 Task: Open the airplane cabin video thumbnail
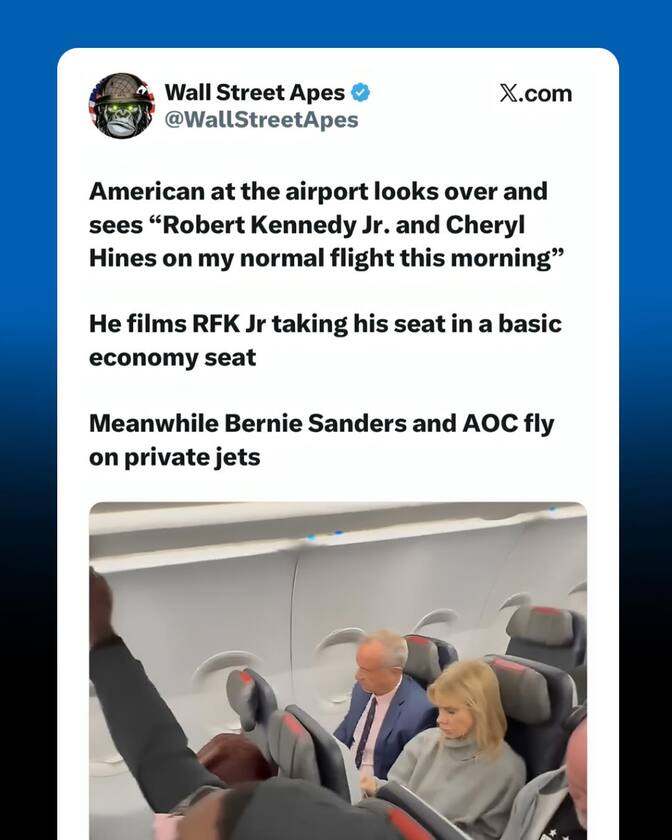(x=338, y=671)
